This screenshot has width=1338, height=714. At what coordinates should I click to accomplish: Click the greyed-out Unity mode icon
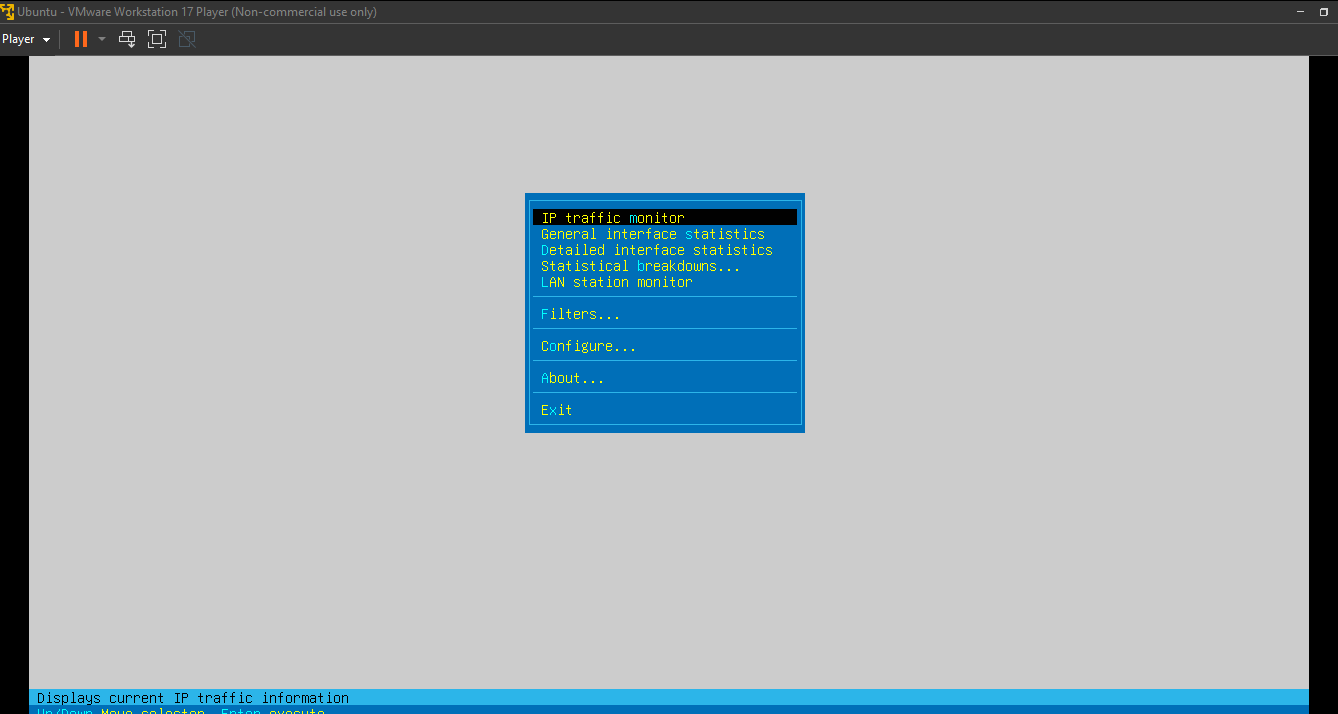tap(187, 39)
